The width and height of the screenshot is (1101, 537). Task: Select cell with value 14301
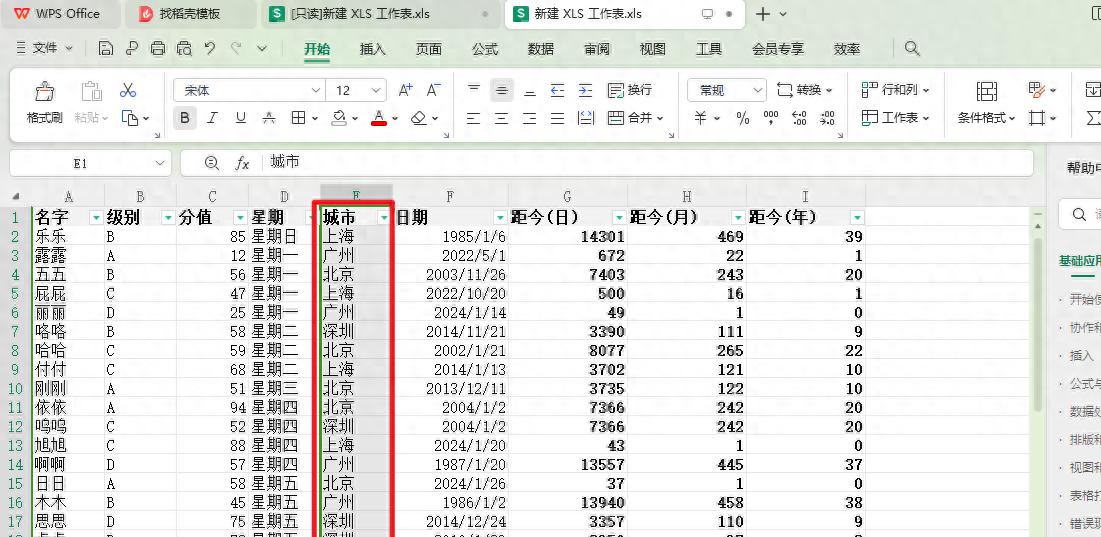[x=568, y=237]
